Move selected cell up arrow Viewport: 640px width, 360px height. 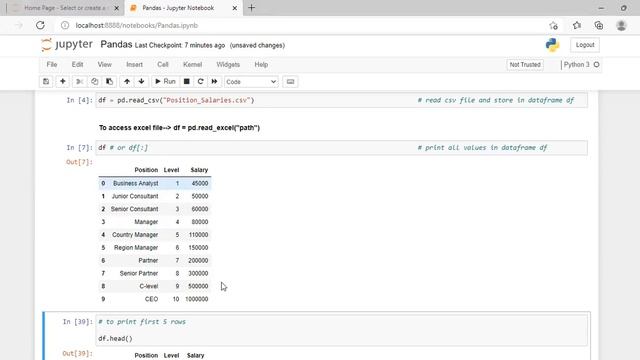[x=127, y=82]
